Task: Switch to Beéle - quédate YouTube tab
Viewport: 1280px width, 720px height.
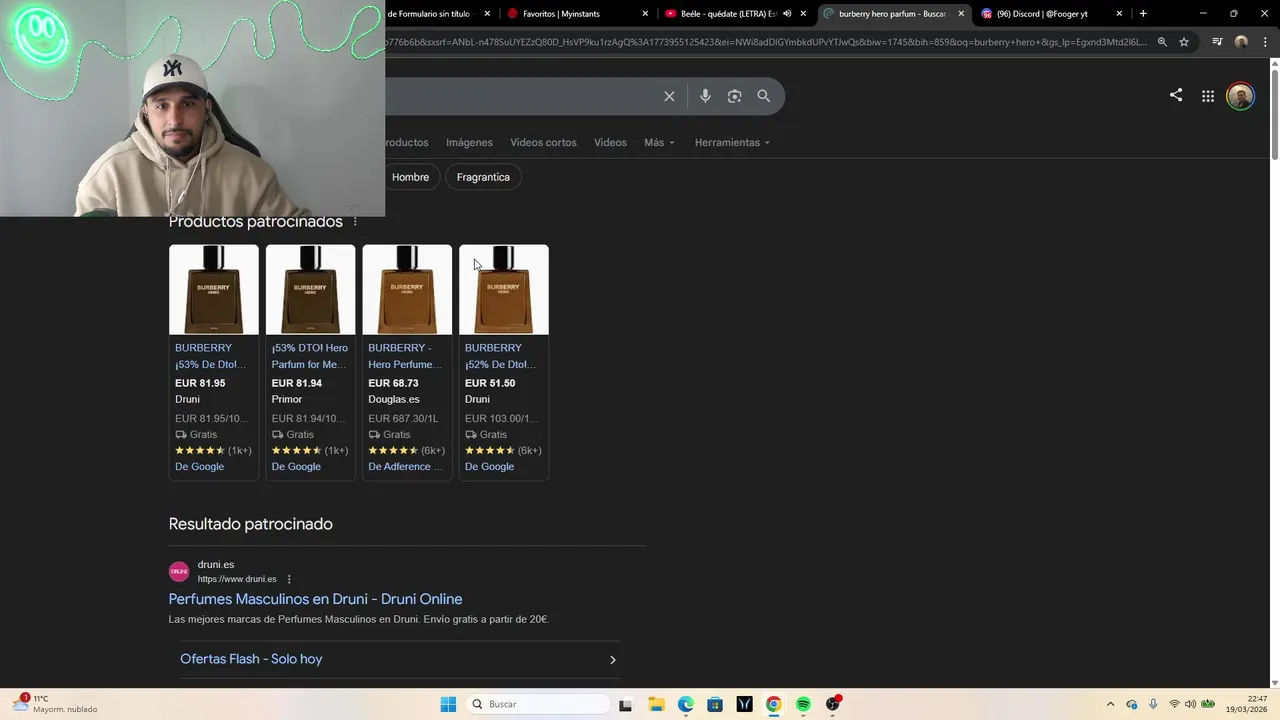Action: (735, 14)
